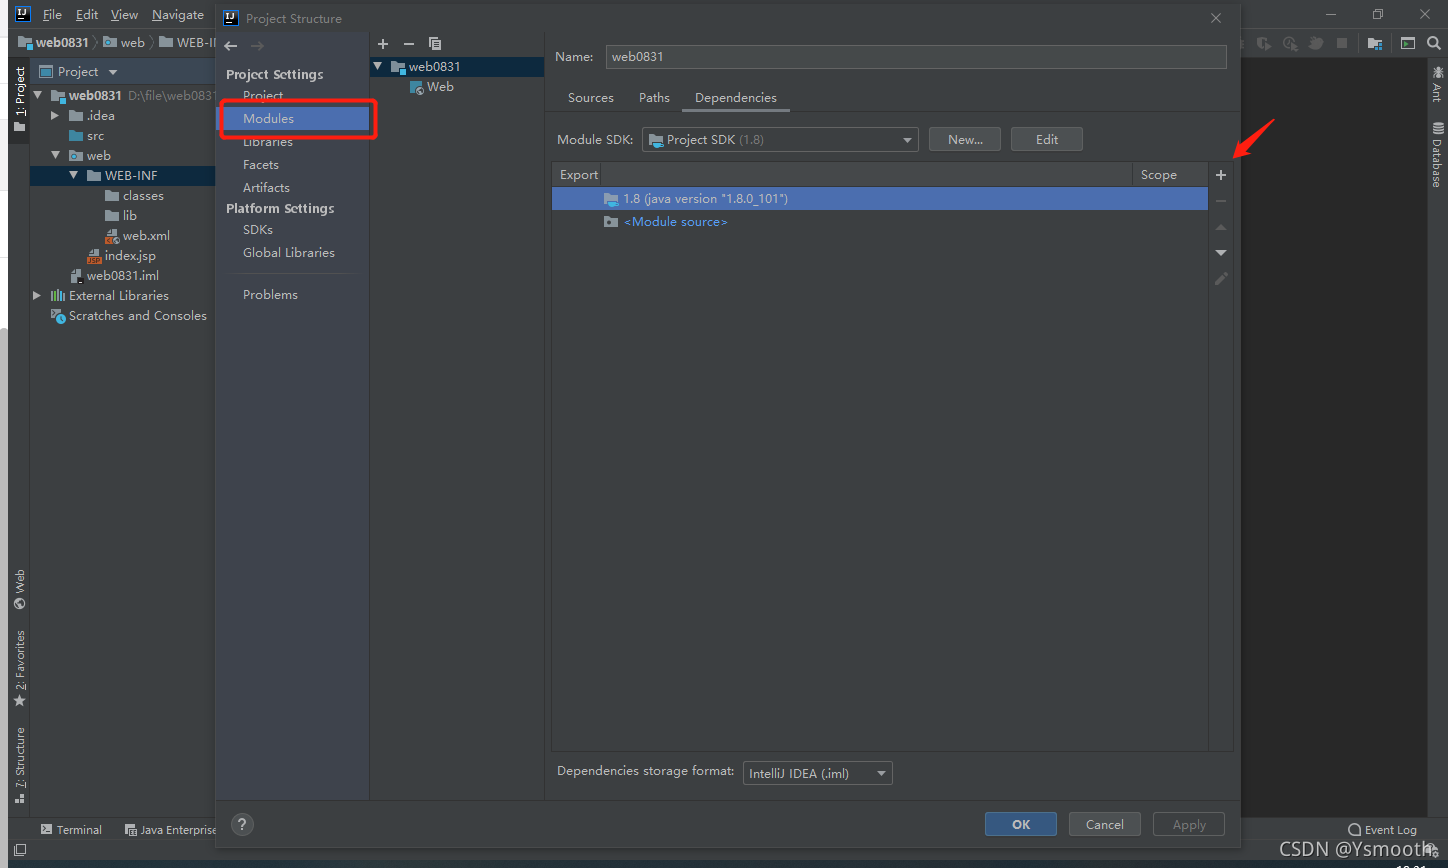The image size is (1448, 868).
Task: Open Project Structure icon in main toolbar
Action: 1375,44
